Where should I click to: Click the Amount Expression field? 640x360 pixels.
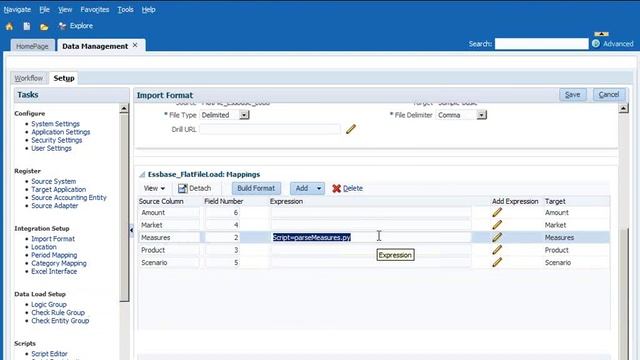coord(371,212)
